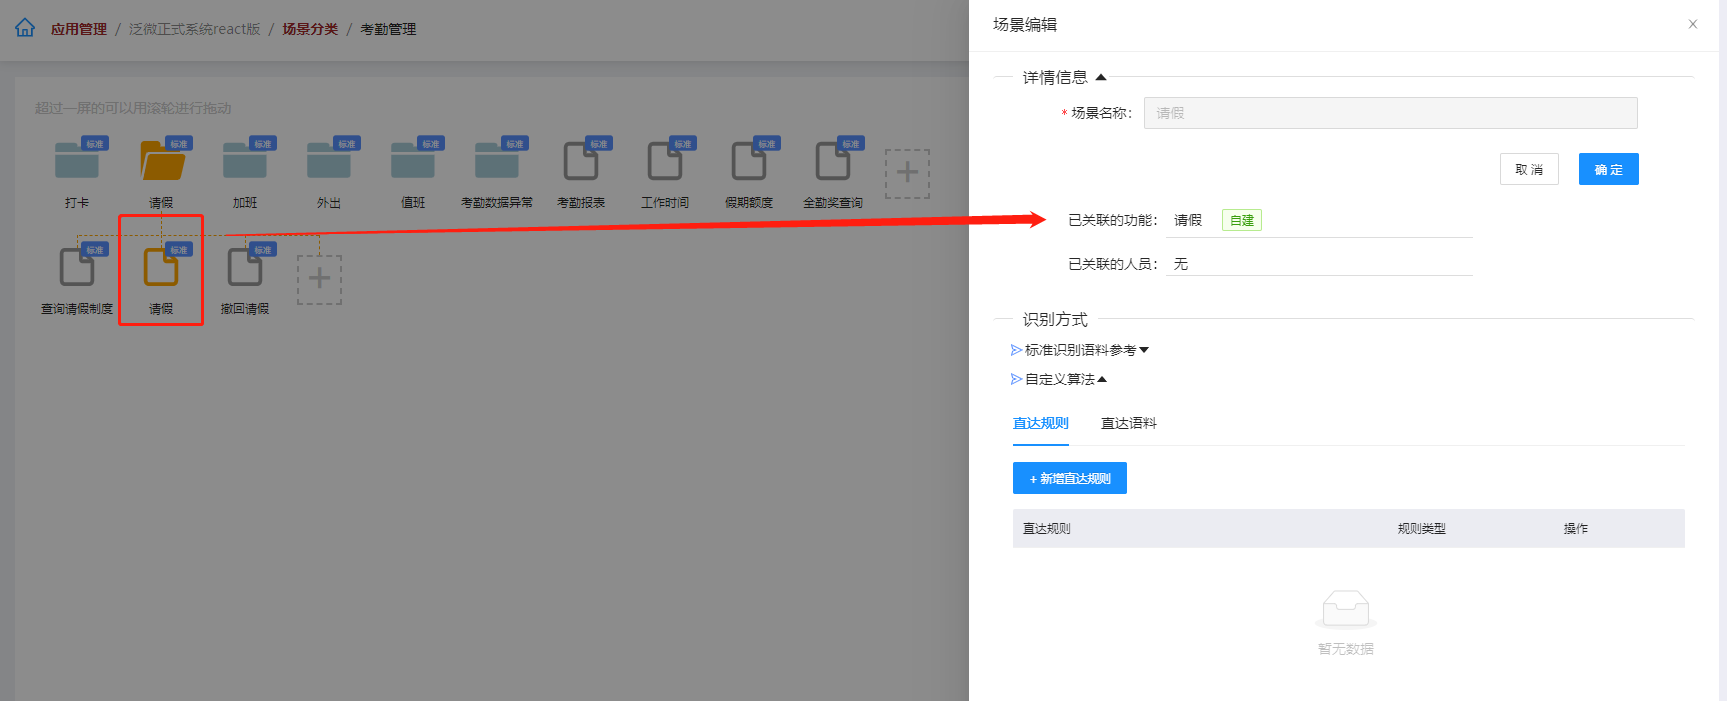This screenshot has width=1727, height=701.
Task: Click the home icon in breadcrumb
Action: point(25,28)
